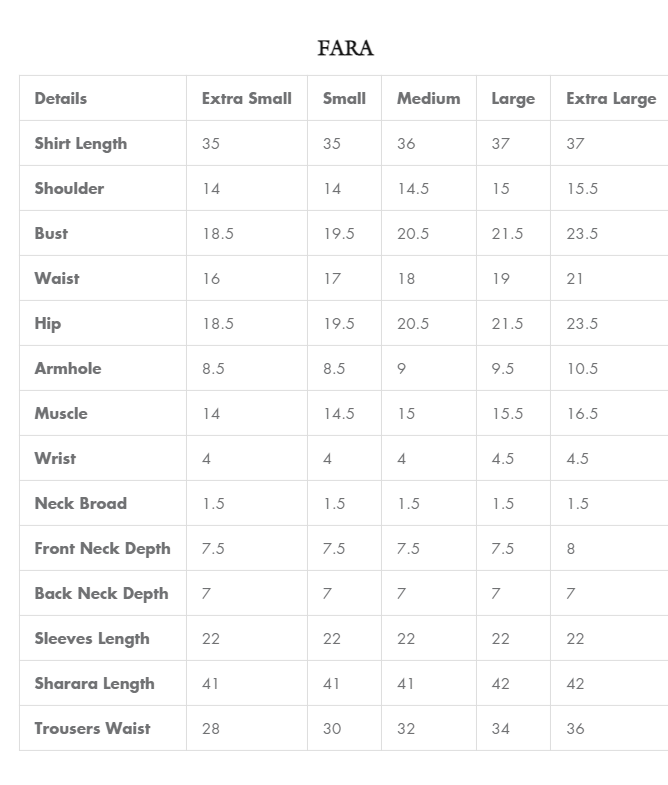Click the Waist value for Extra Large
Image resolution: width=668 pixels, height=785 pixels.
[x=575, y=278]
